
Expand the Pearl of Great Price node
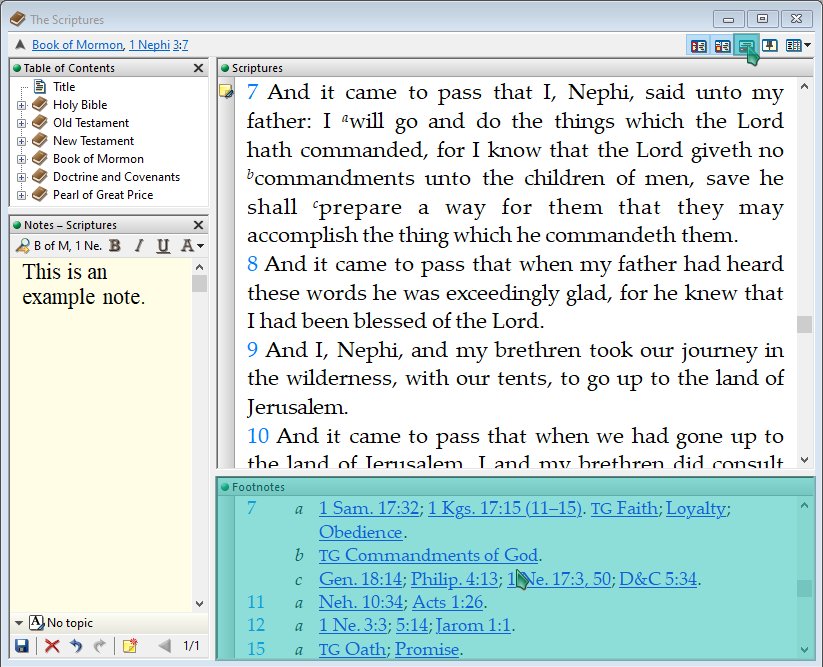21,195
